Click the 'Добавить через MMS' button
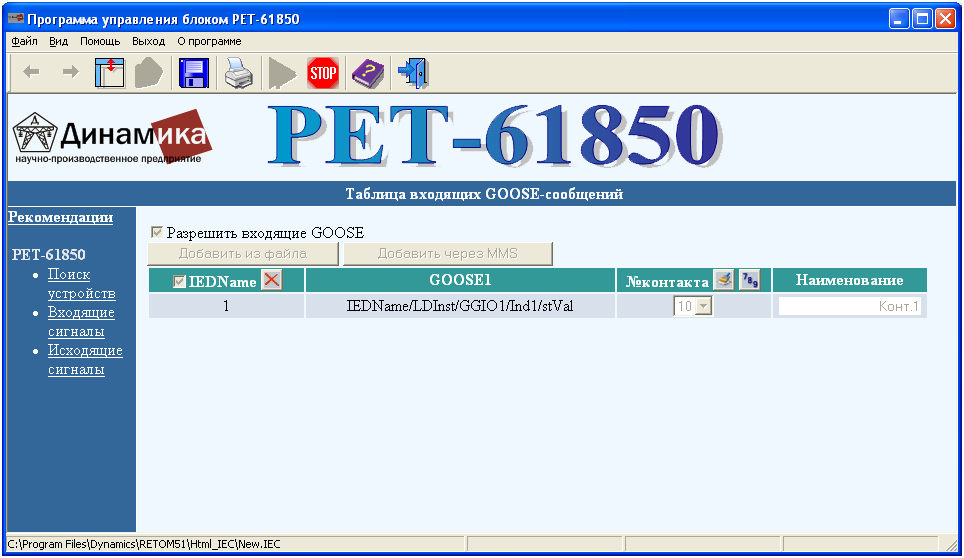The width and height of the screenshot is (964, 558). [448, 253]
